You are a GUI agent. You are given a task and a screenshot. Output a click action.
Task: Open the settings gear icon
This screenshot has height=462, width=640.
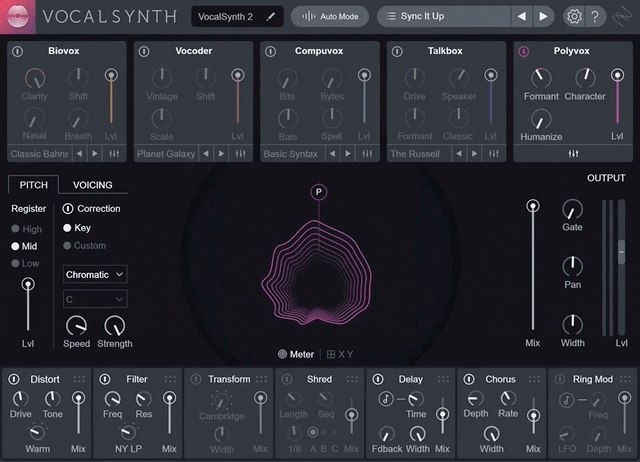tap(573, 17)
